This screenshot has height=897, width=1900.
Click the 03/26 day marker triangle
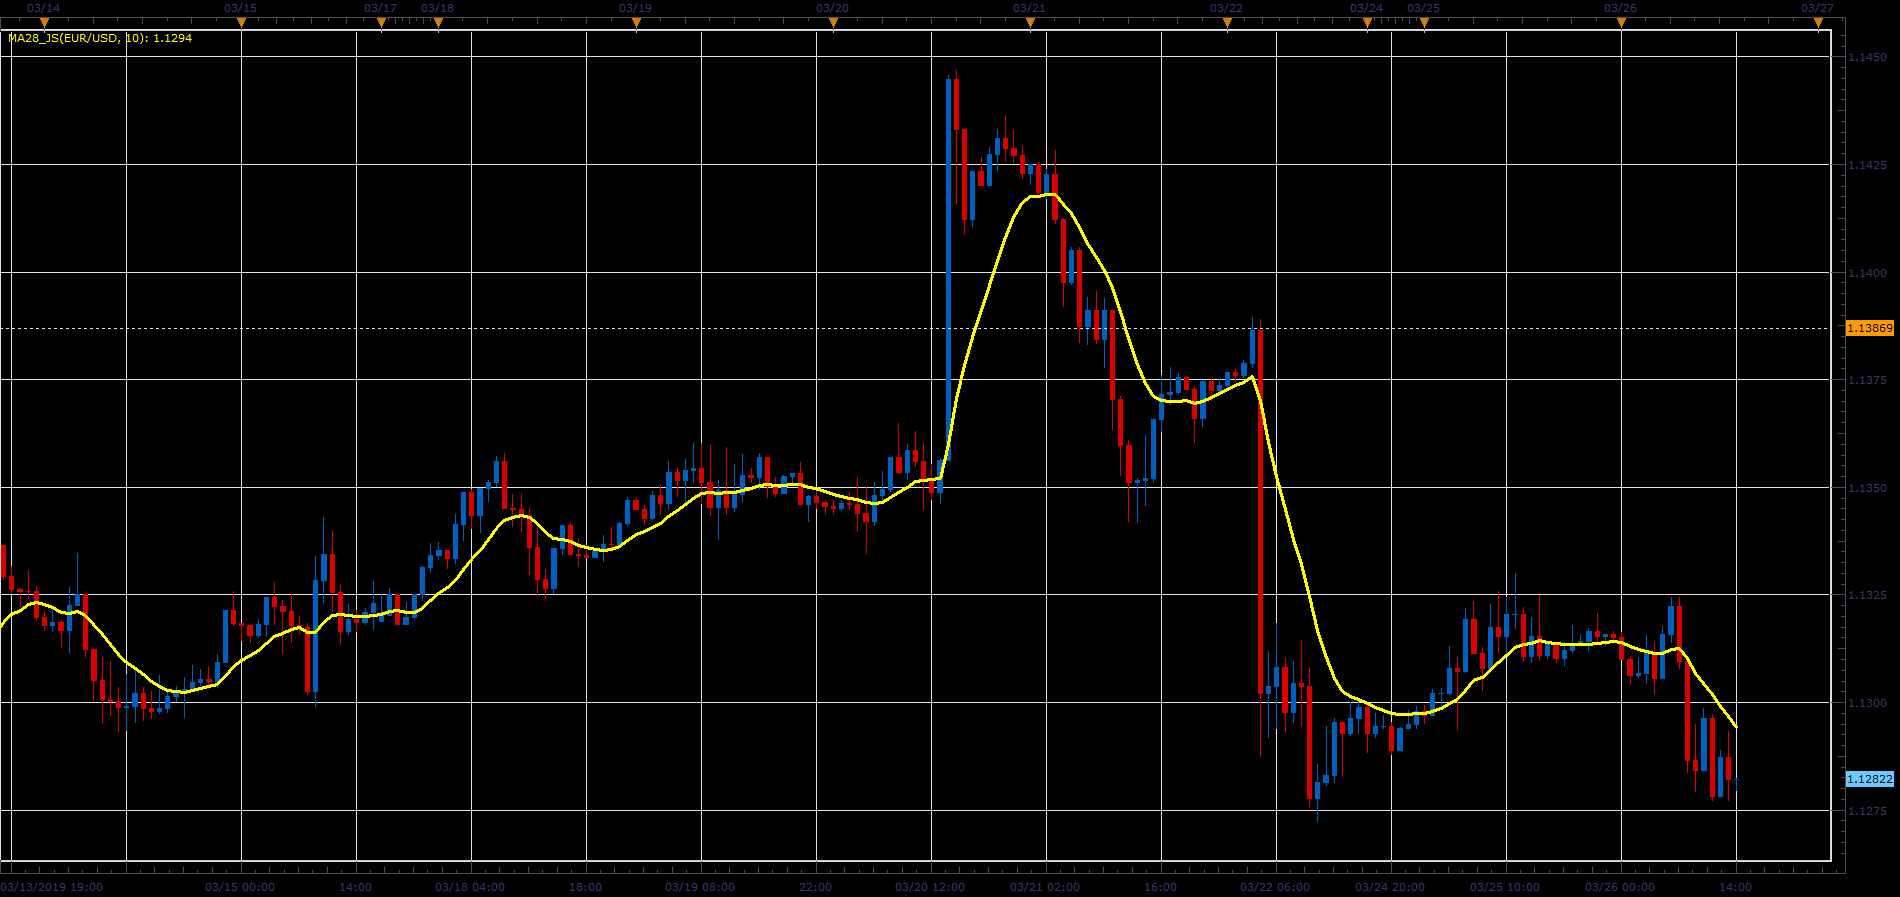tap(1621, 23)
